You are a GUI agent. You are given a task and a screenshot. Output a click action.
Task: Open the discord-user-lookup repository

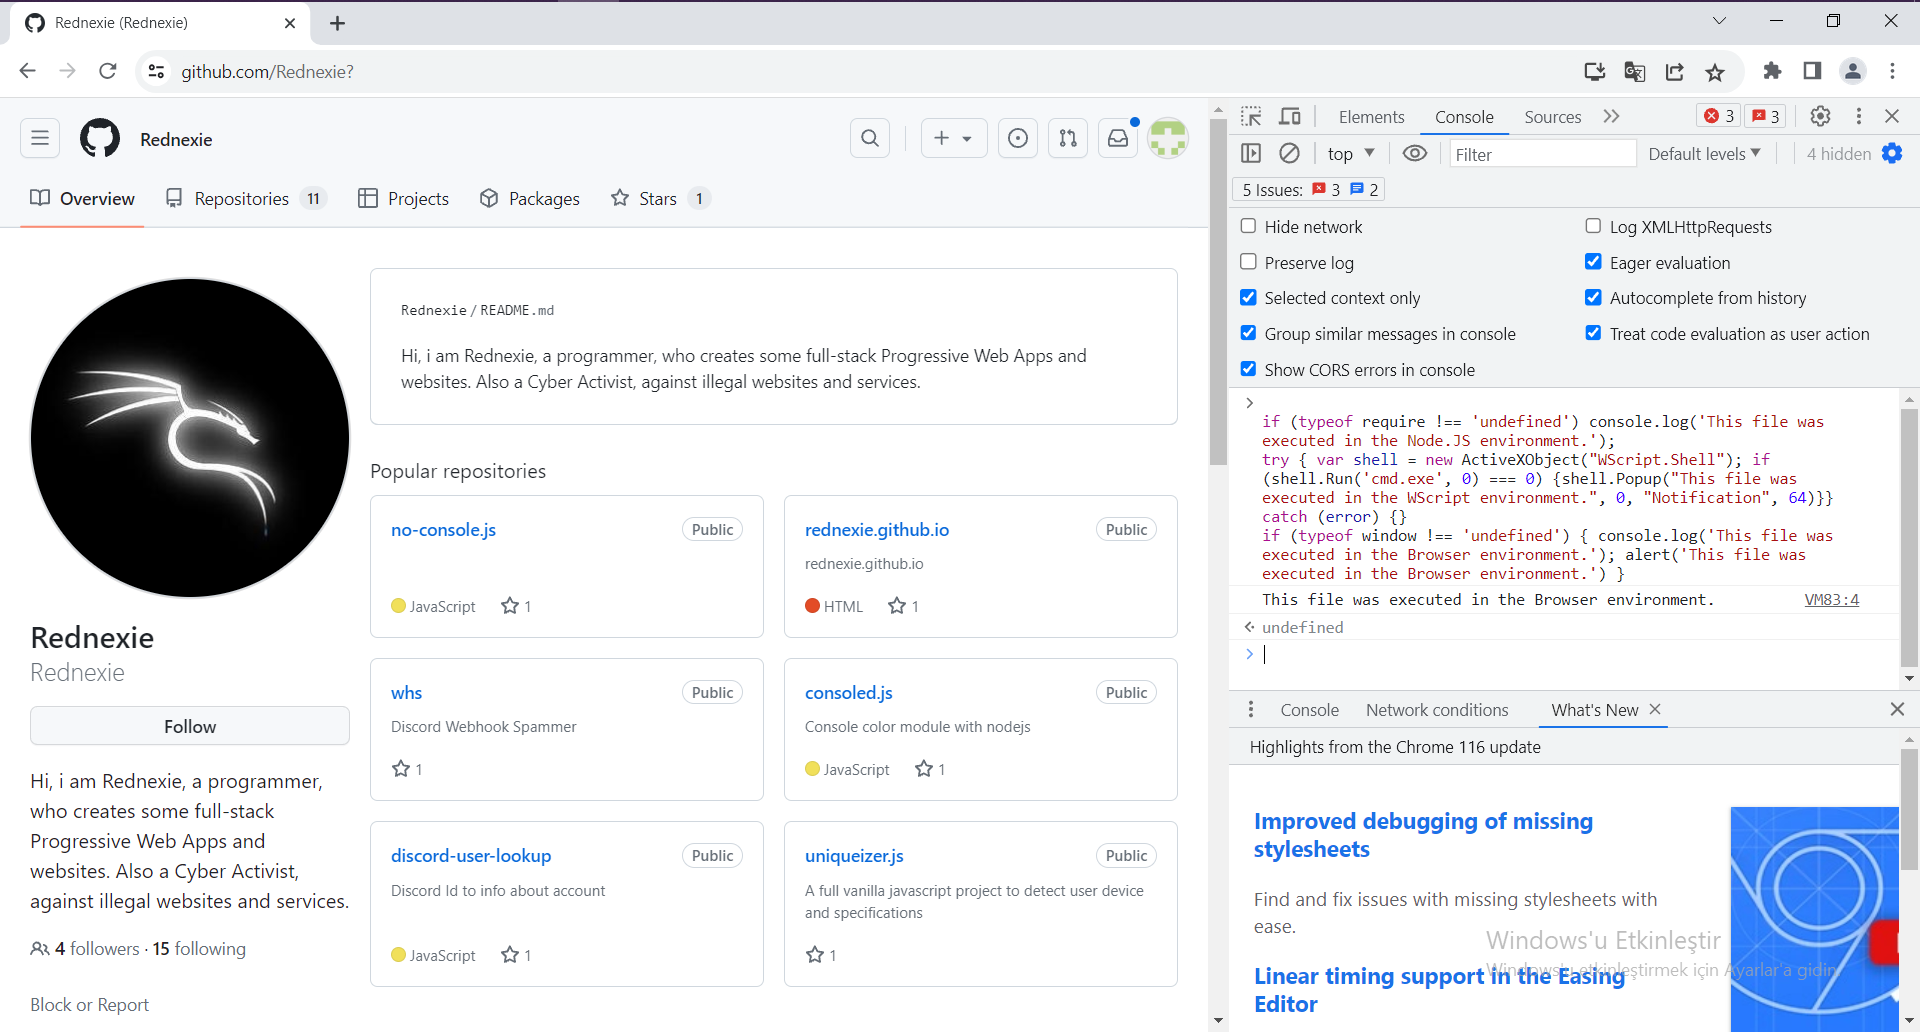471,855
